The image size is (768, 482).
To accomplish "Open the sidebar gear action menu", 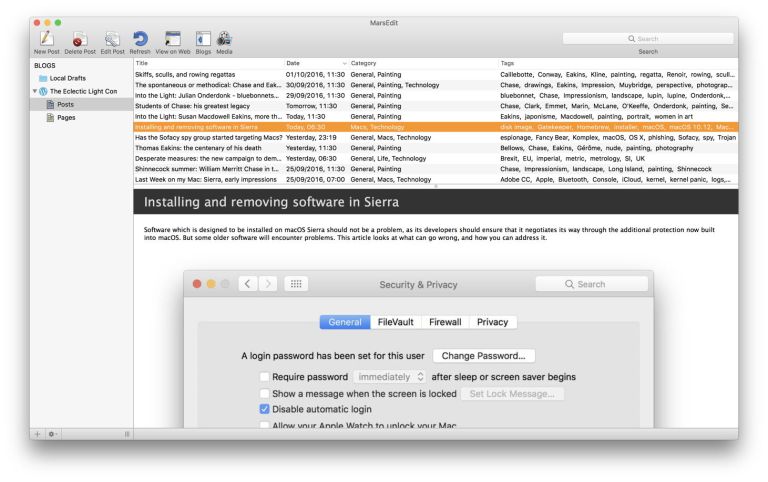I will click(x=52, y=434).
